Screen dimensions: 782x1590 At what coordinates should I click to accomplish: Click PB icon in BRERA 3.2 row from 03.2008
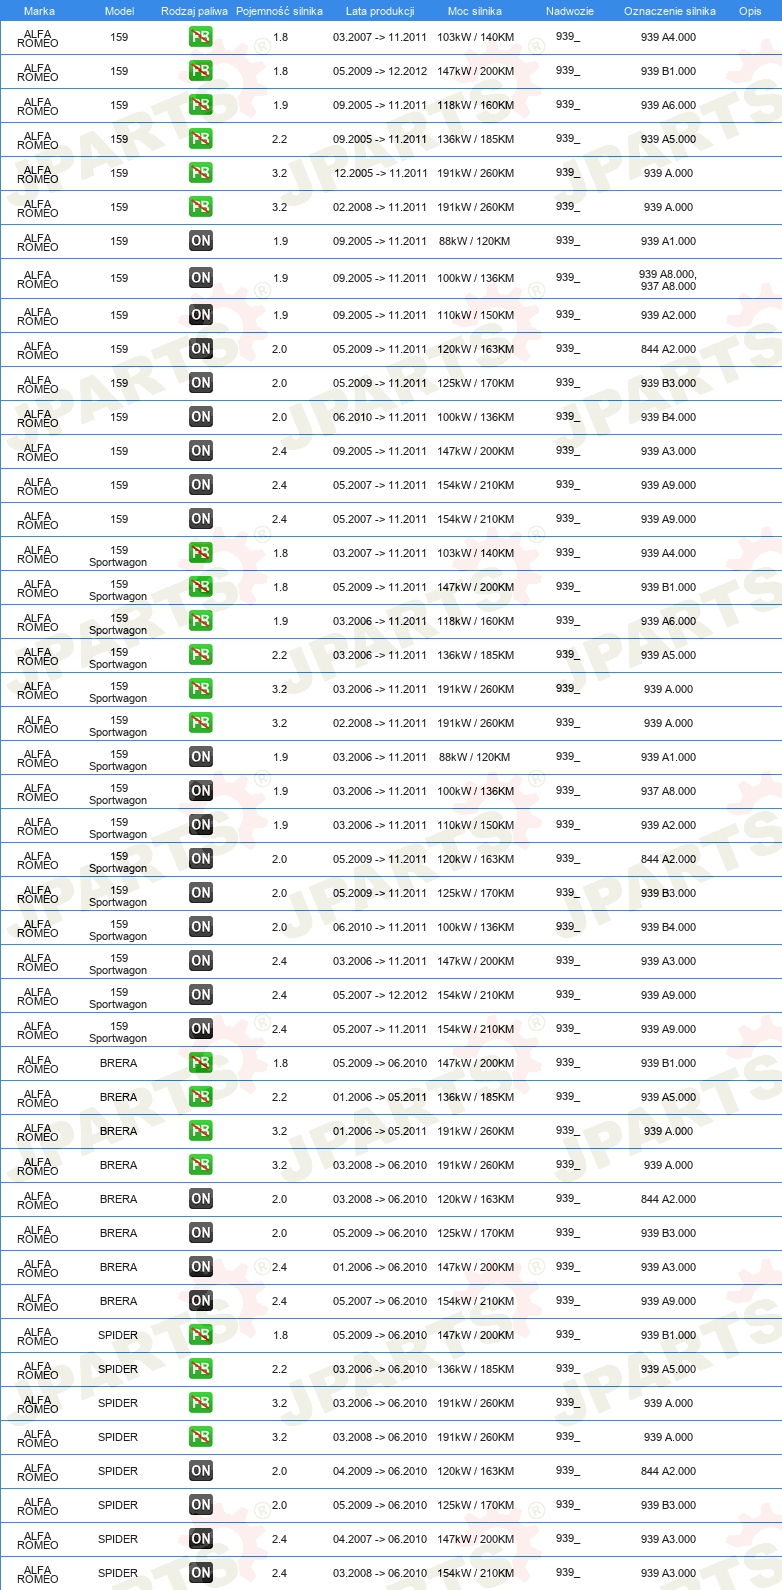[x=201, y=1165]
